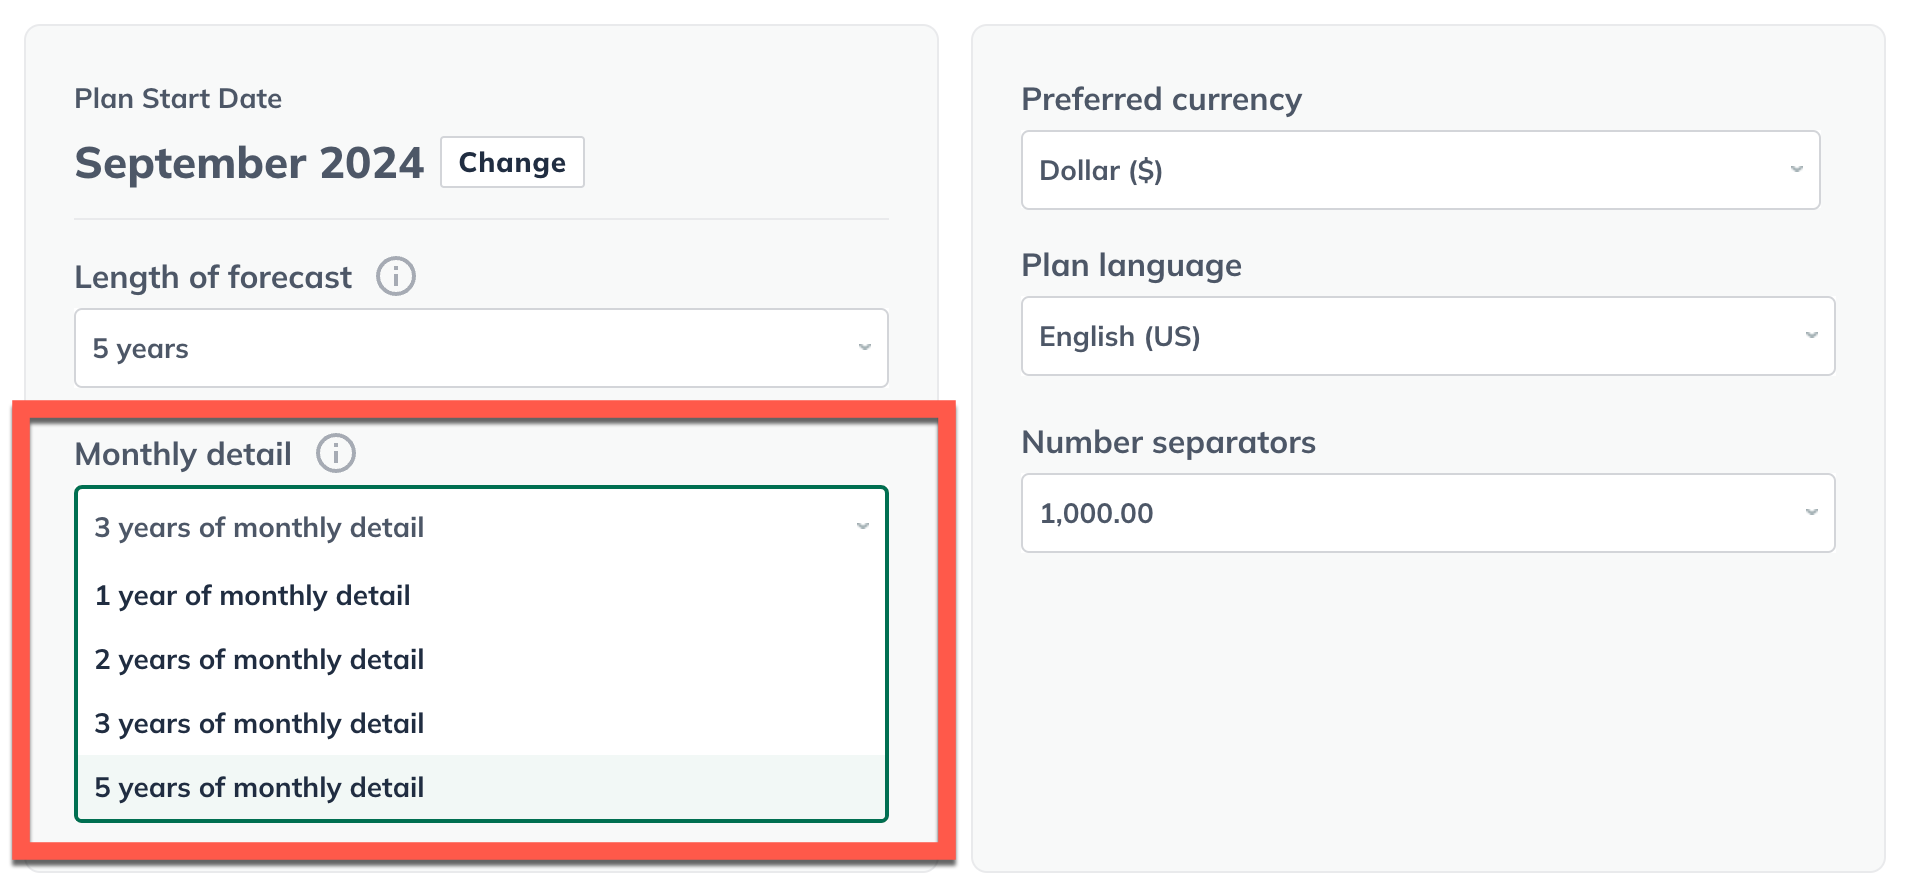1924x894 pixels.
Task: Click the Monthly detail info icon
Action: [x=335, y=453]
